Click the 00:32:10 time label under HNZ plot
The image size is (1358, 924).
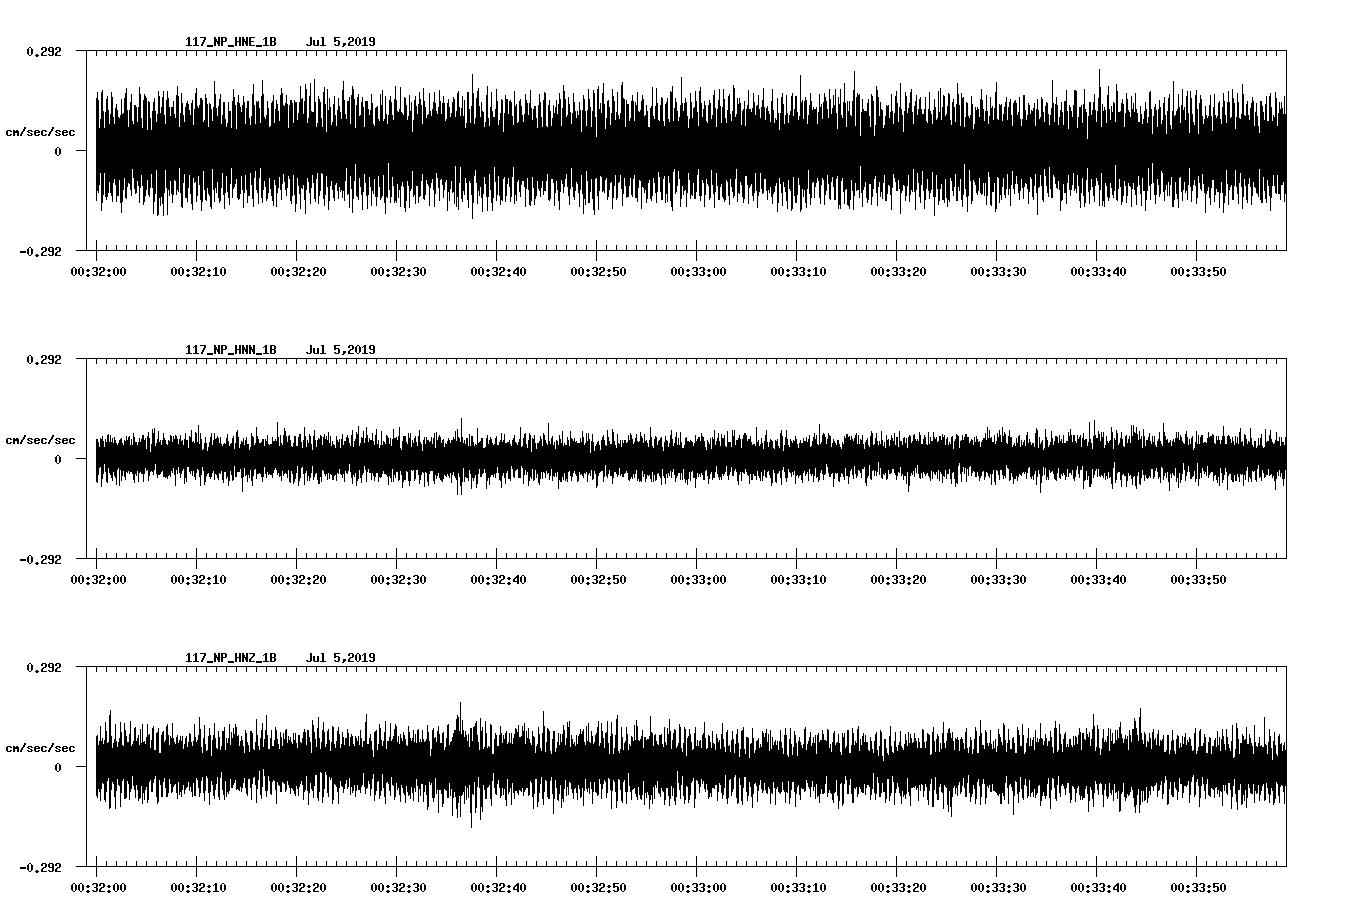coord(198,887)
